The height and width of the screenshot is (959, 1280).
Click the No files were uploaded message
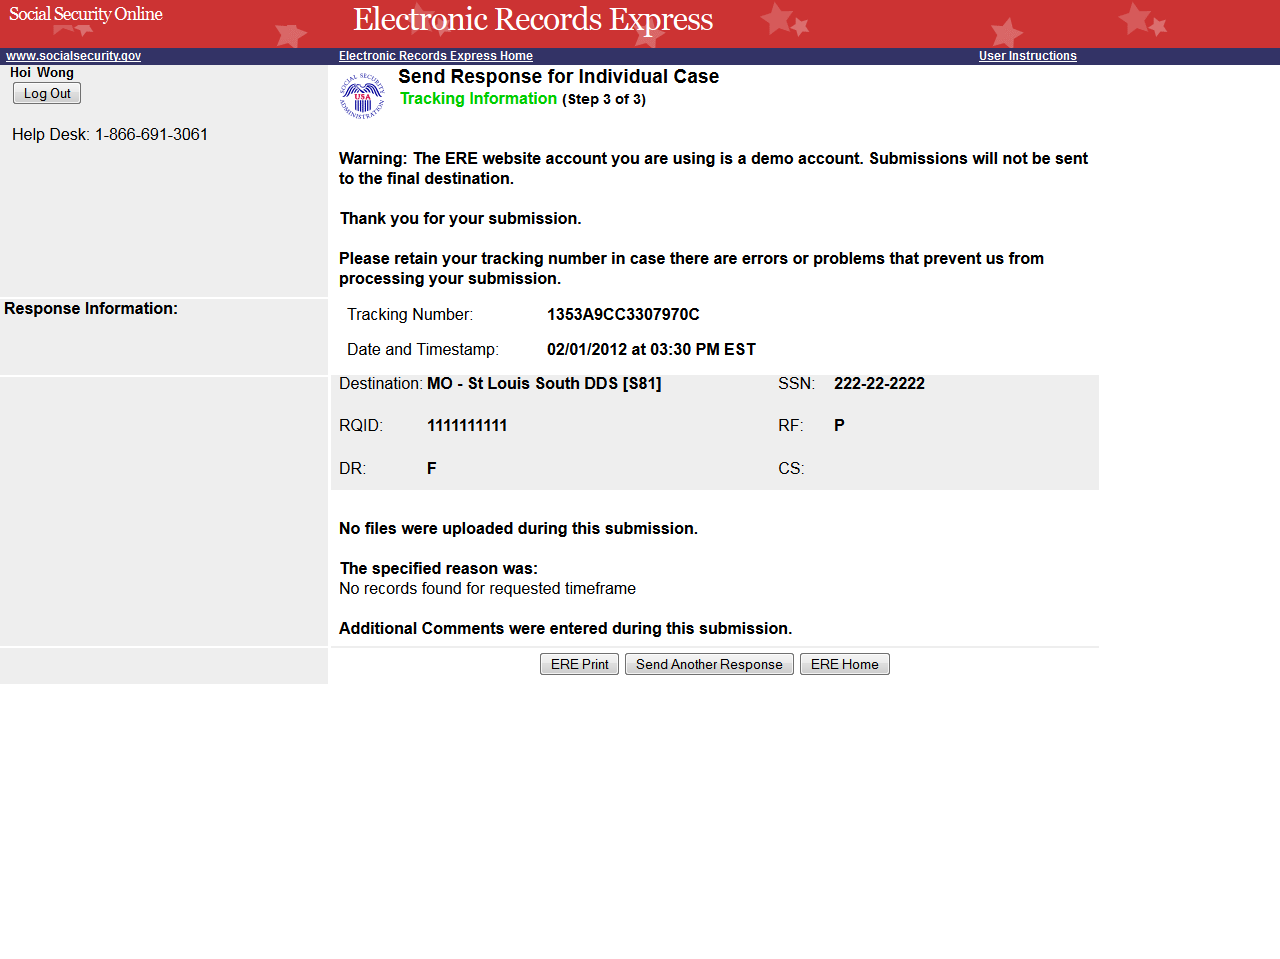point(518,528)
